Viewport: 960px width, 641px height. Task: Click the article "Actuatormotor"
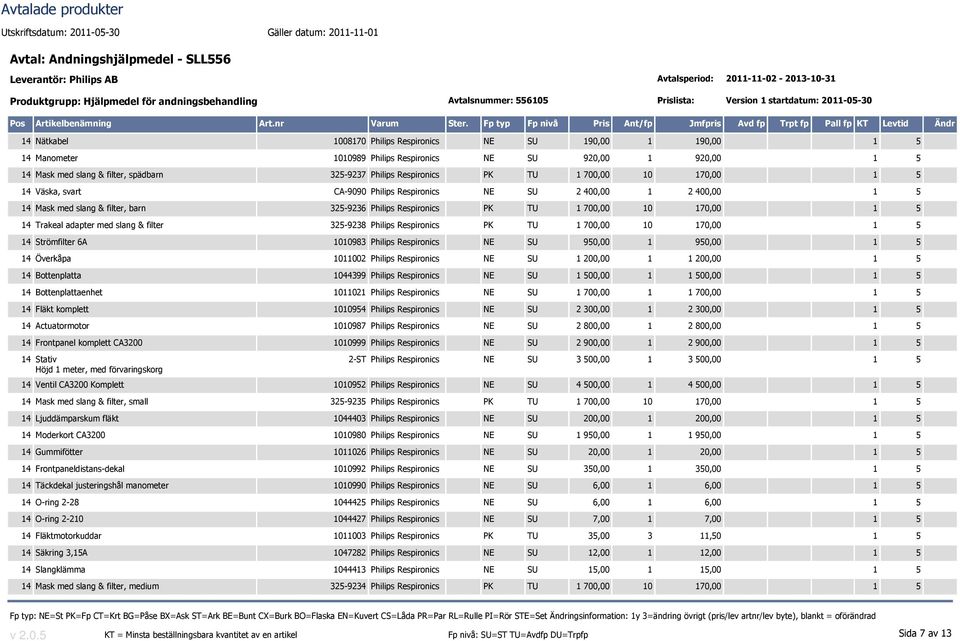tap(62, 326)
